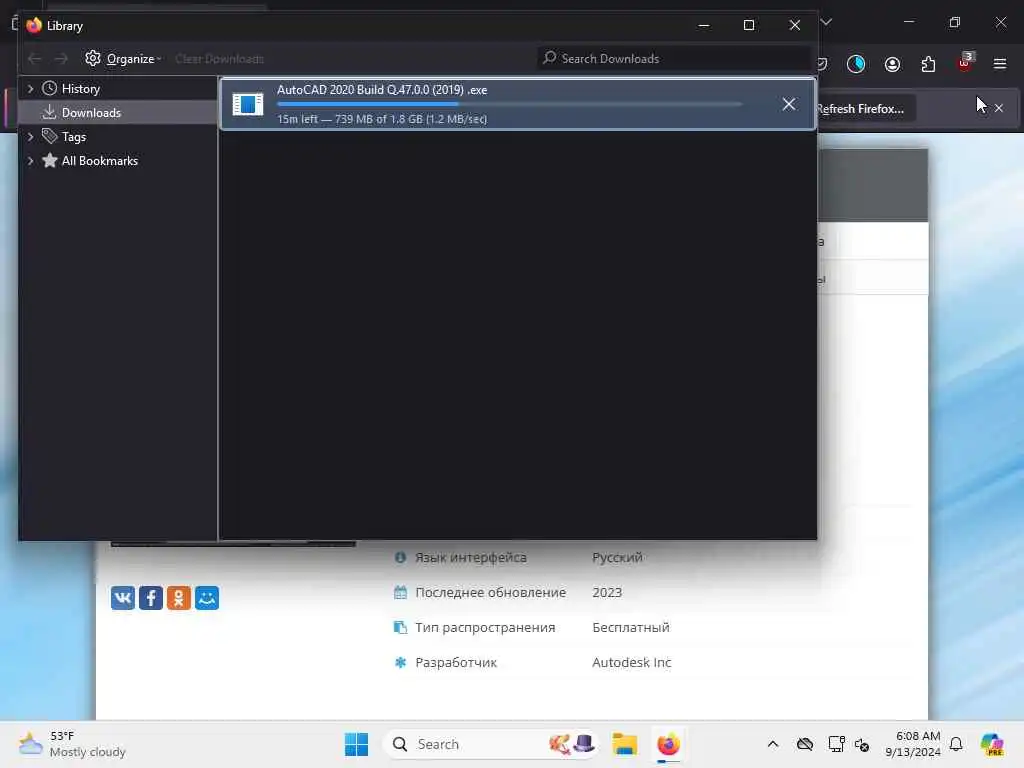Screen dimensions: 1024x768
Task: Select History in the Library sidebar
Action: (80, 88)
